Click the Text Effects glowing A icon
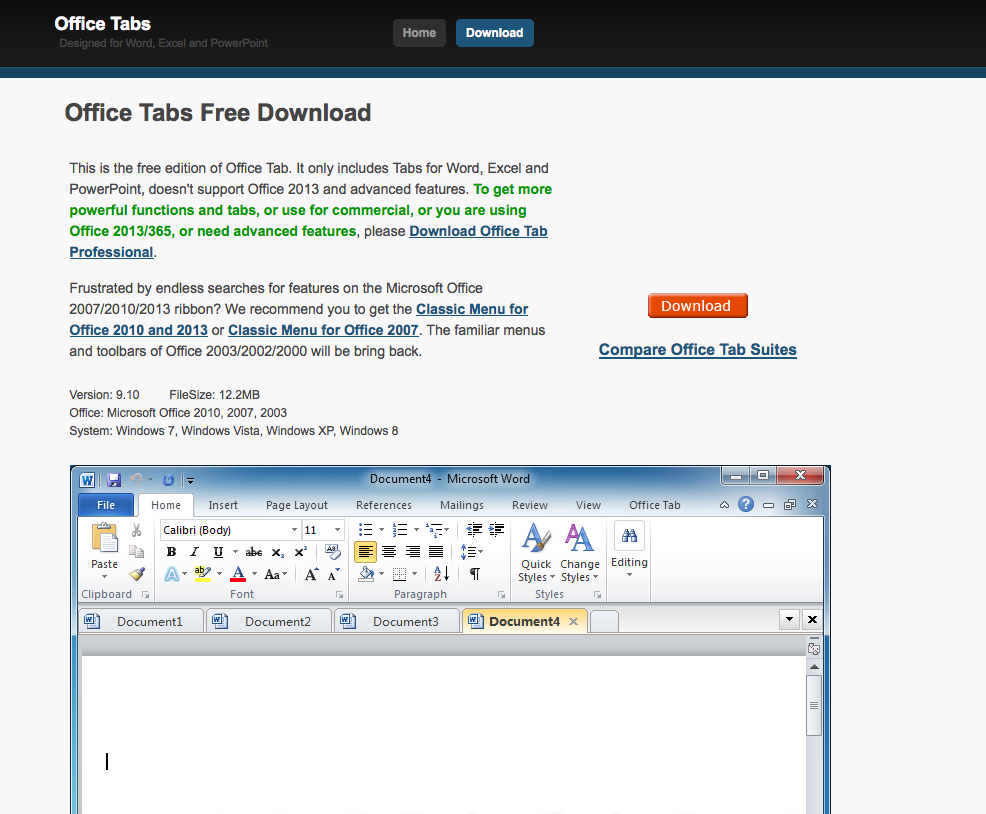986x814 pixels. tap(172, 574)
